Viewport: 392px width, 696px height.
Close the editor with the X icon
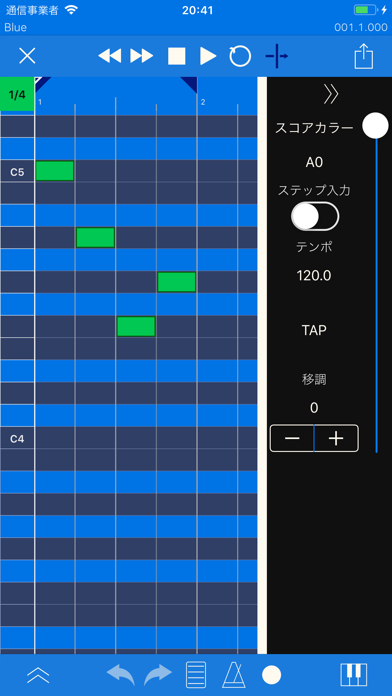pyautogui.click(x=28, y=56)
